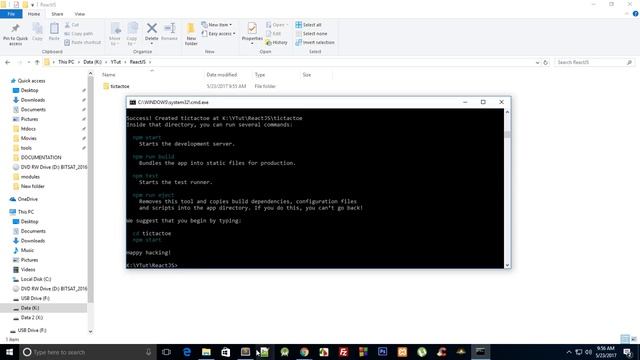The width and height of the screenshot is (640, 360).
Task: Click the Refresh button by address bar
Action: point(545,62)
